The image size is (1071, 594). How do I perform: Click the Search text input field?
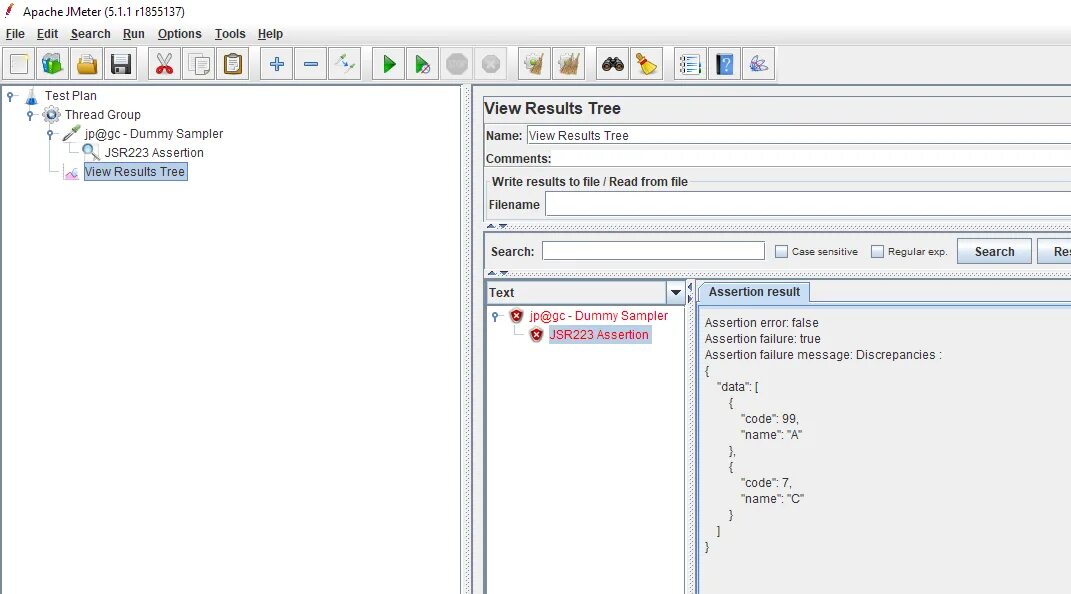click(x=653, y=251)
